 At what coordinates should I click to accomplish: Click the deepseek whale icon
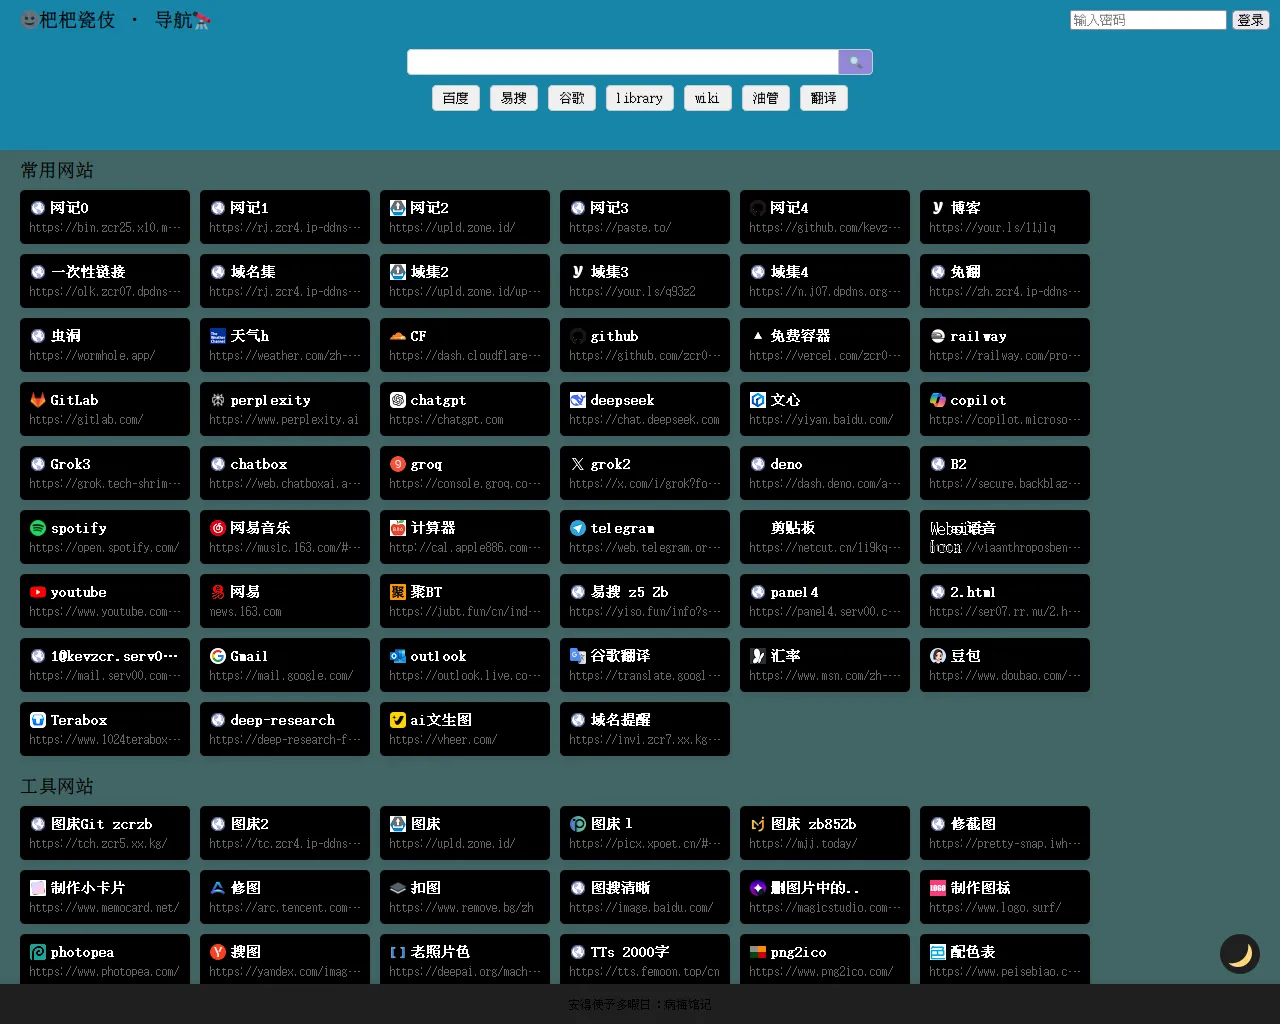[x=578, y=400]
